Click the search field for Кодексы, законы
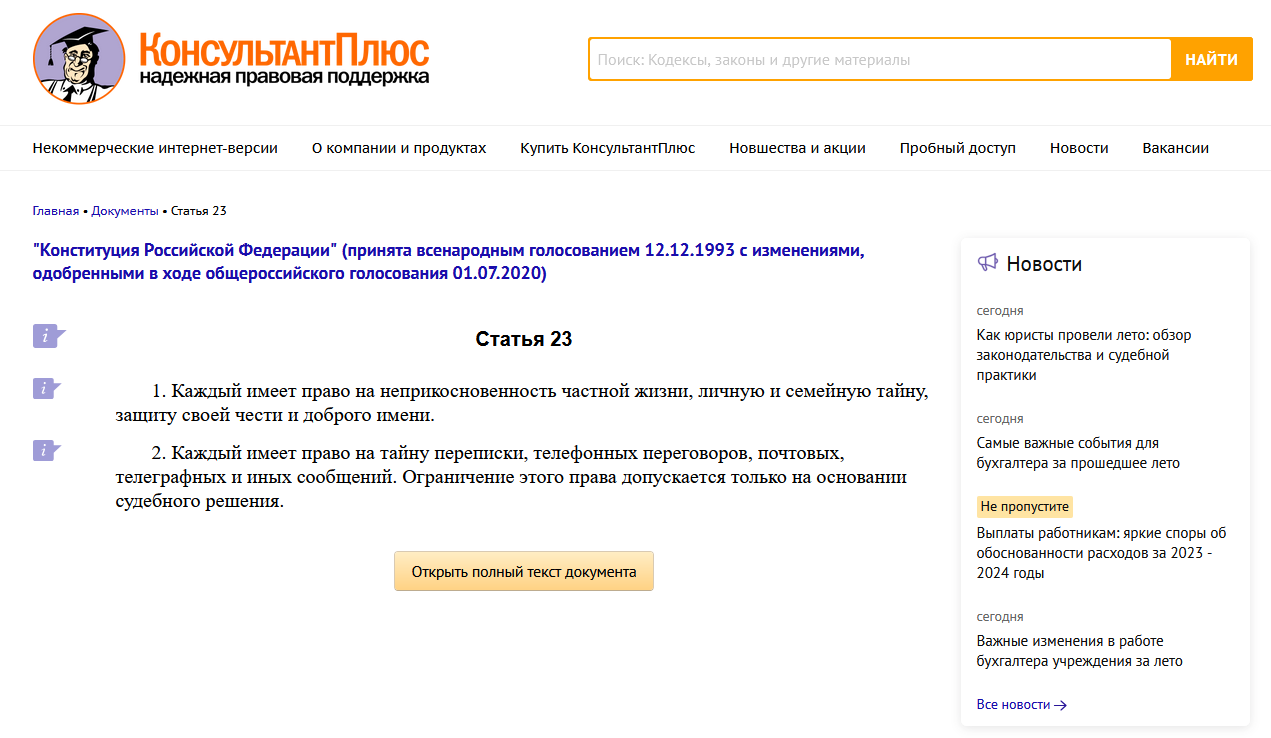The height and width of the screenshot is (738, 1271). [880, 59]
